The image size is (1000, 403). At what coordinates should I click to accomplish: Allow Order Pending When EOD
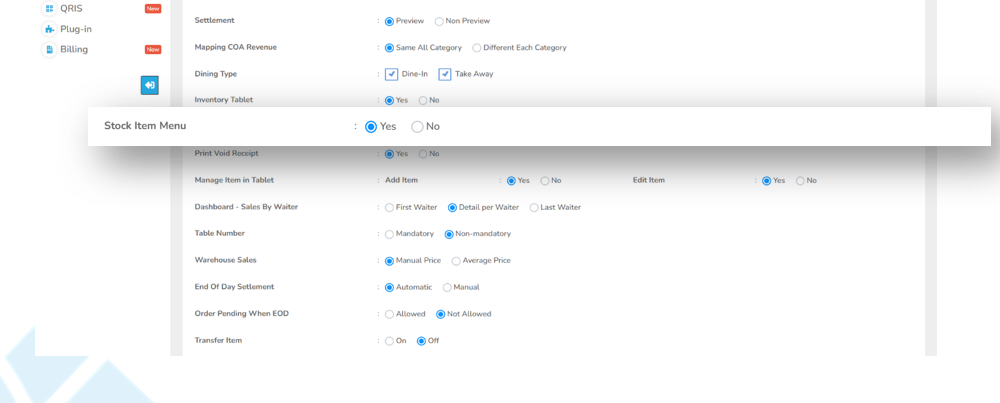tap(389, 314)
